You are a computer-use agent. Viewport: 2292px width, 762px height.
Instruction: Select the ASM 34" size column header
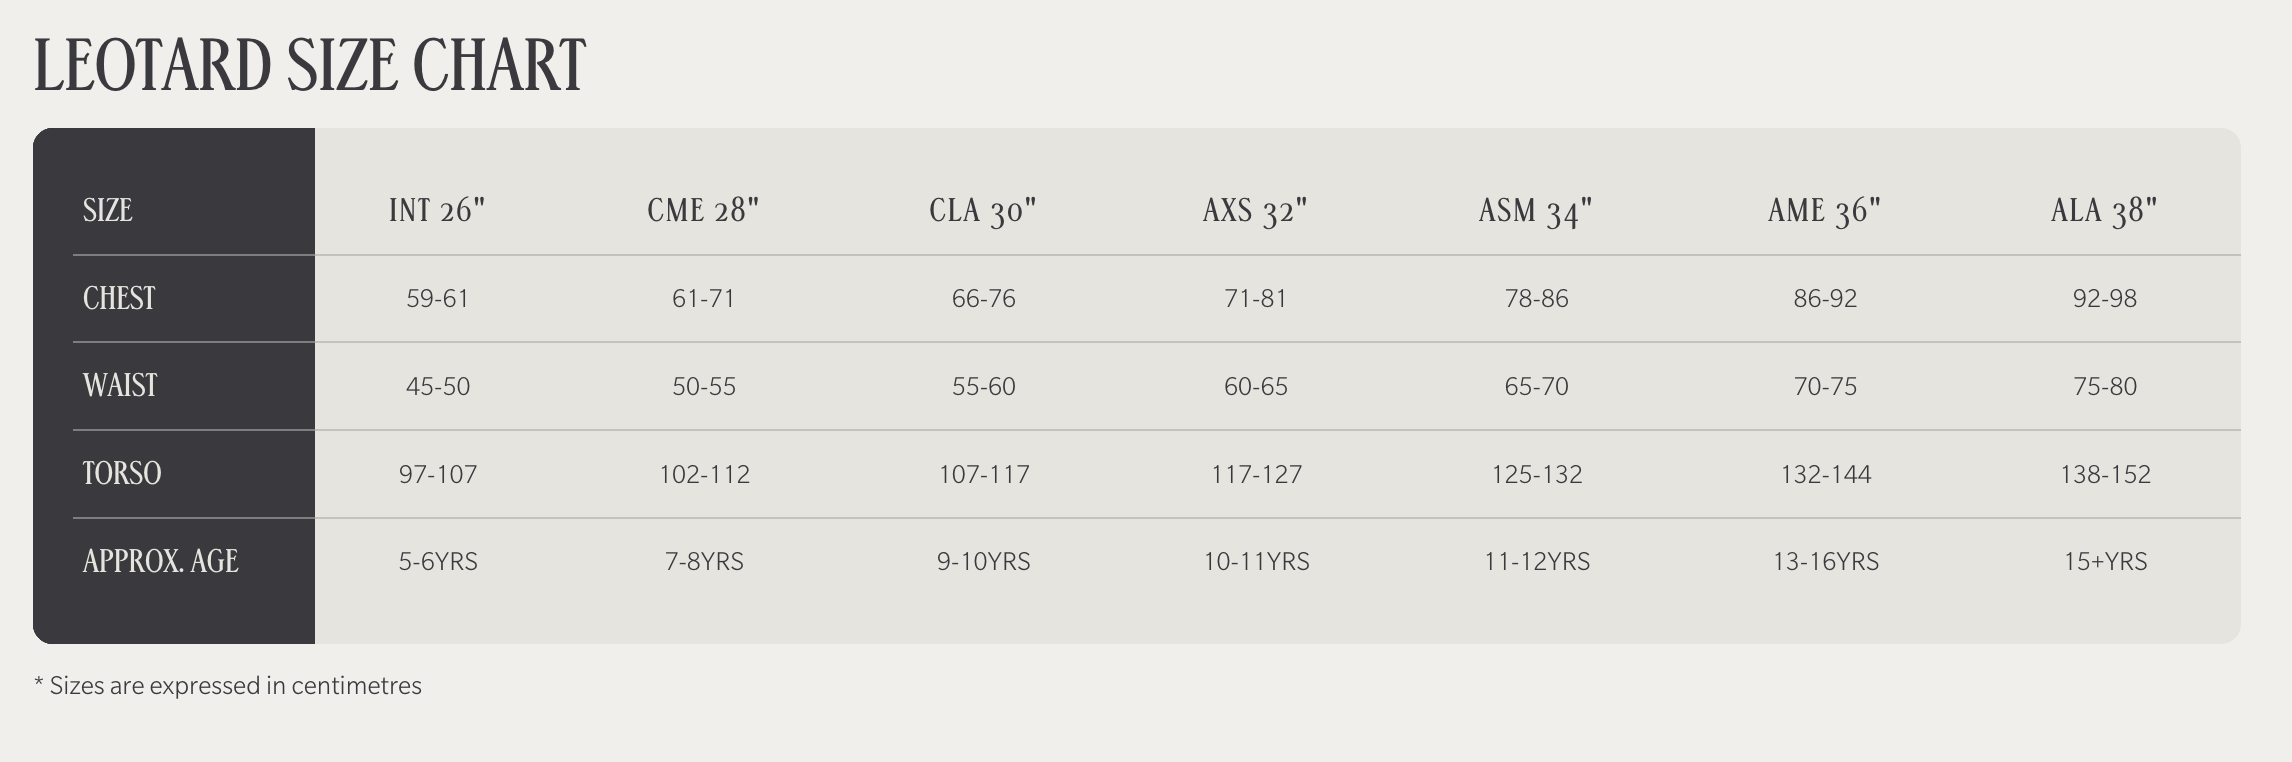tap(1536, 210)
